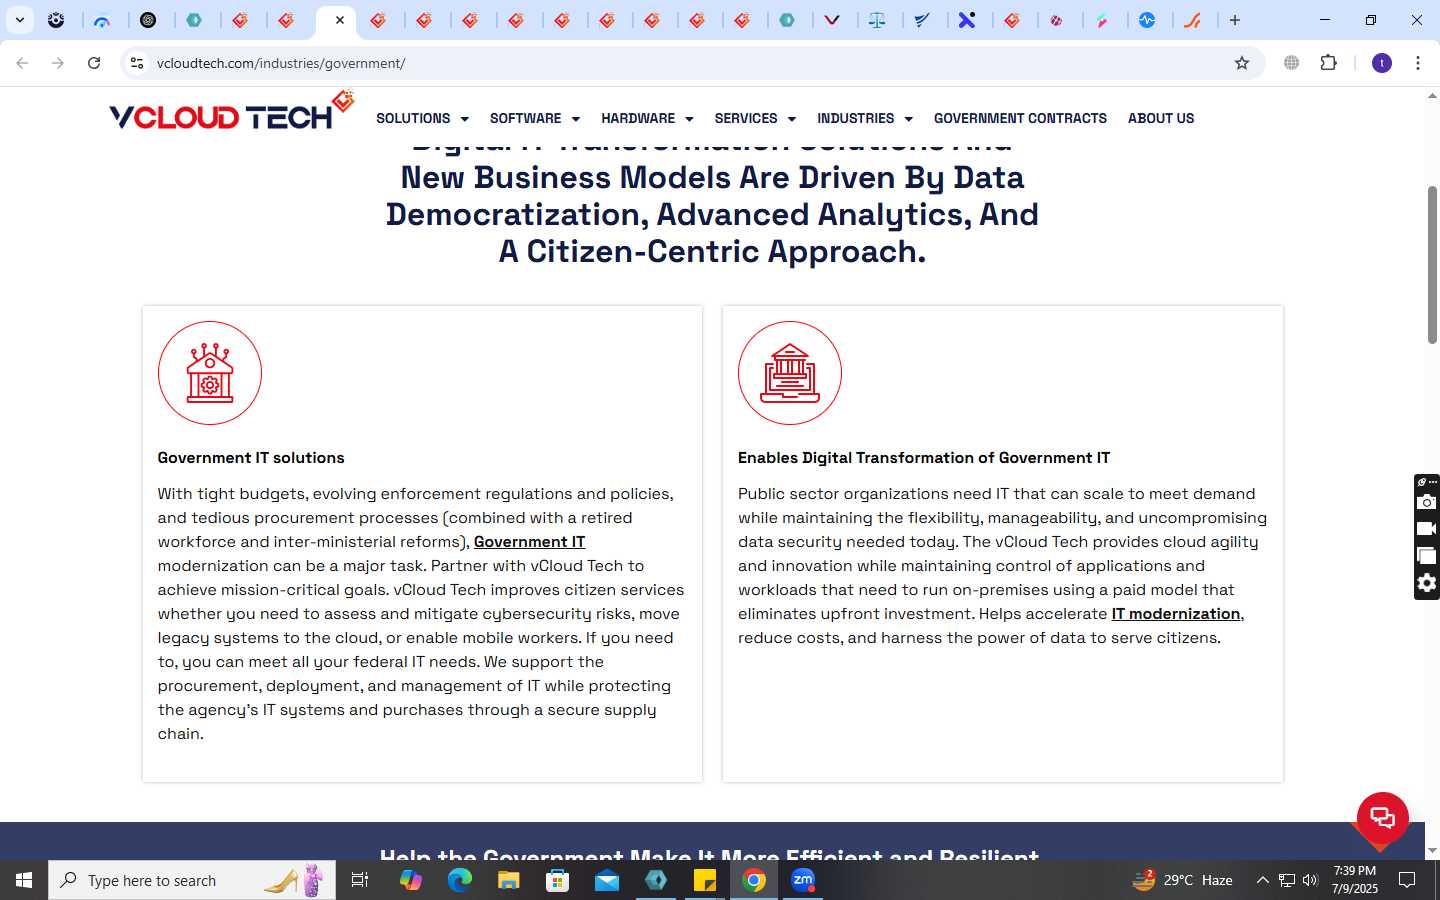Click the Enables Digital Transformation of Government IT heading
Viewport: 1440px width, 900px height.
tap(924, 458)
